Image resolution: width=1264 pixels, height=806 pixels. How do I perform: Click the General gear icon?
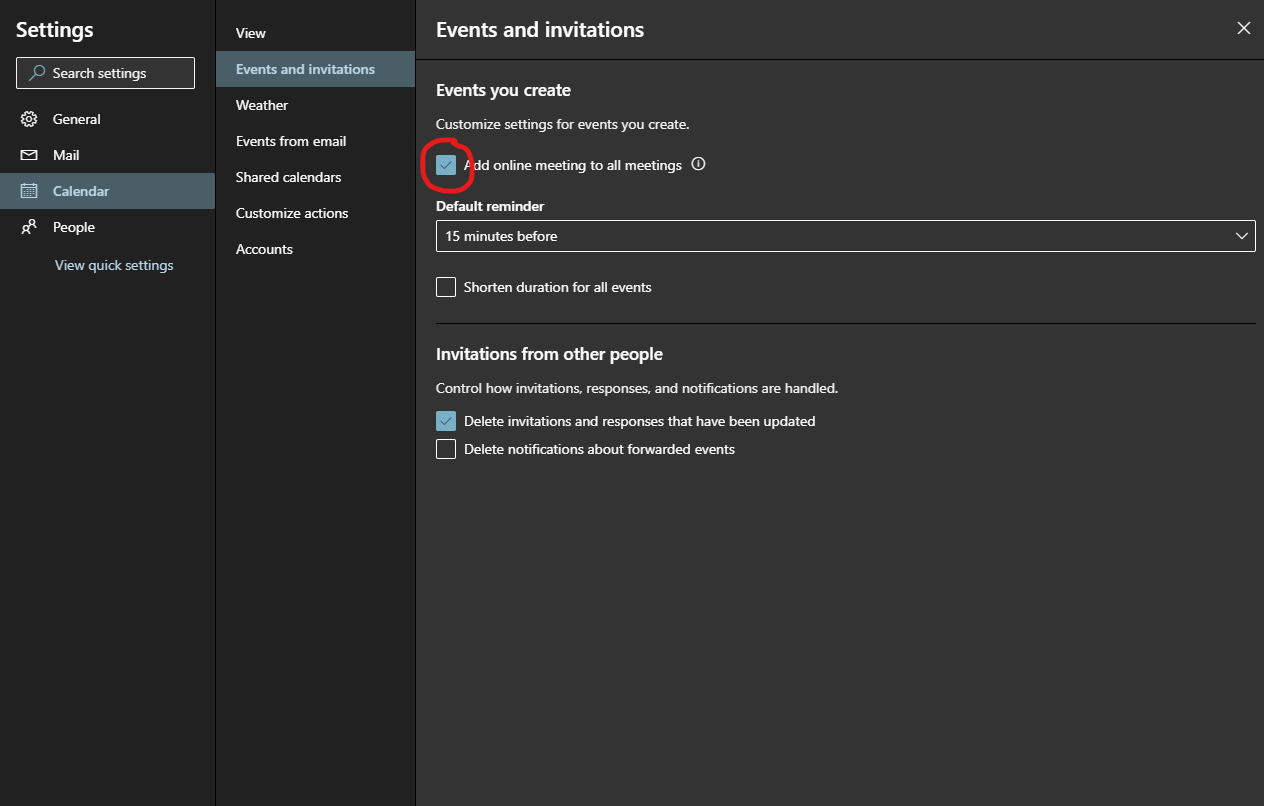tap(29, 119)
